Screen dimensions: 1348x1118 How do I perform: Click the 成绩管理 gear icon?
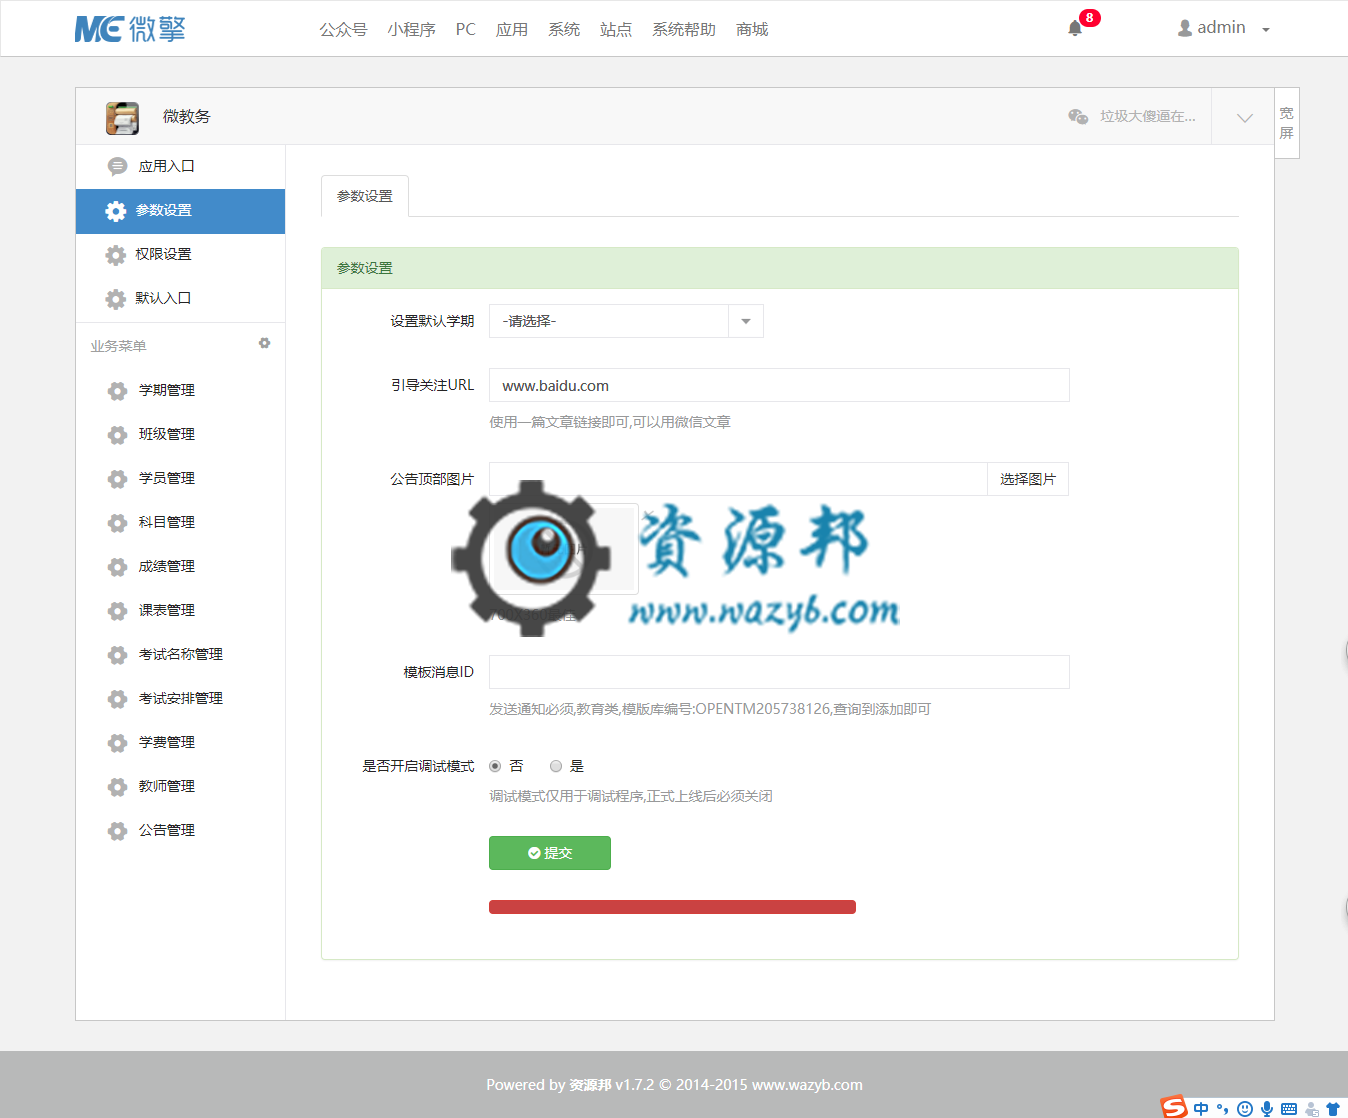tap(117, 567)
